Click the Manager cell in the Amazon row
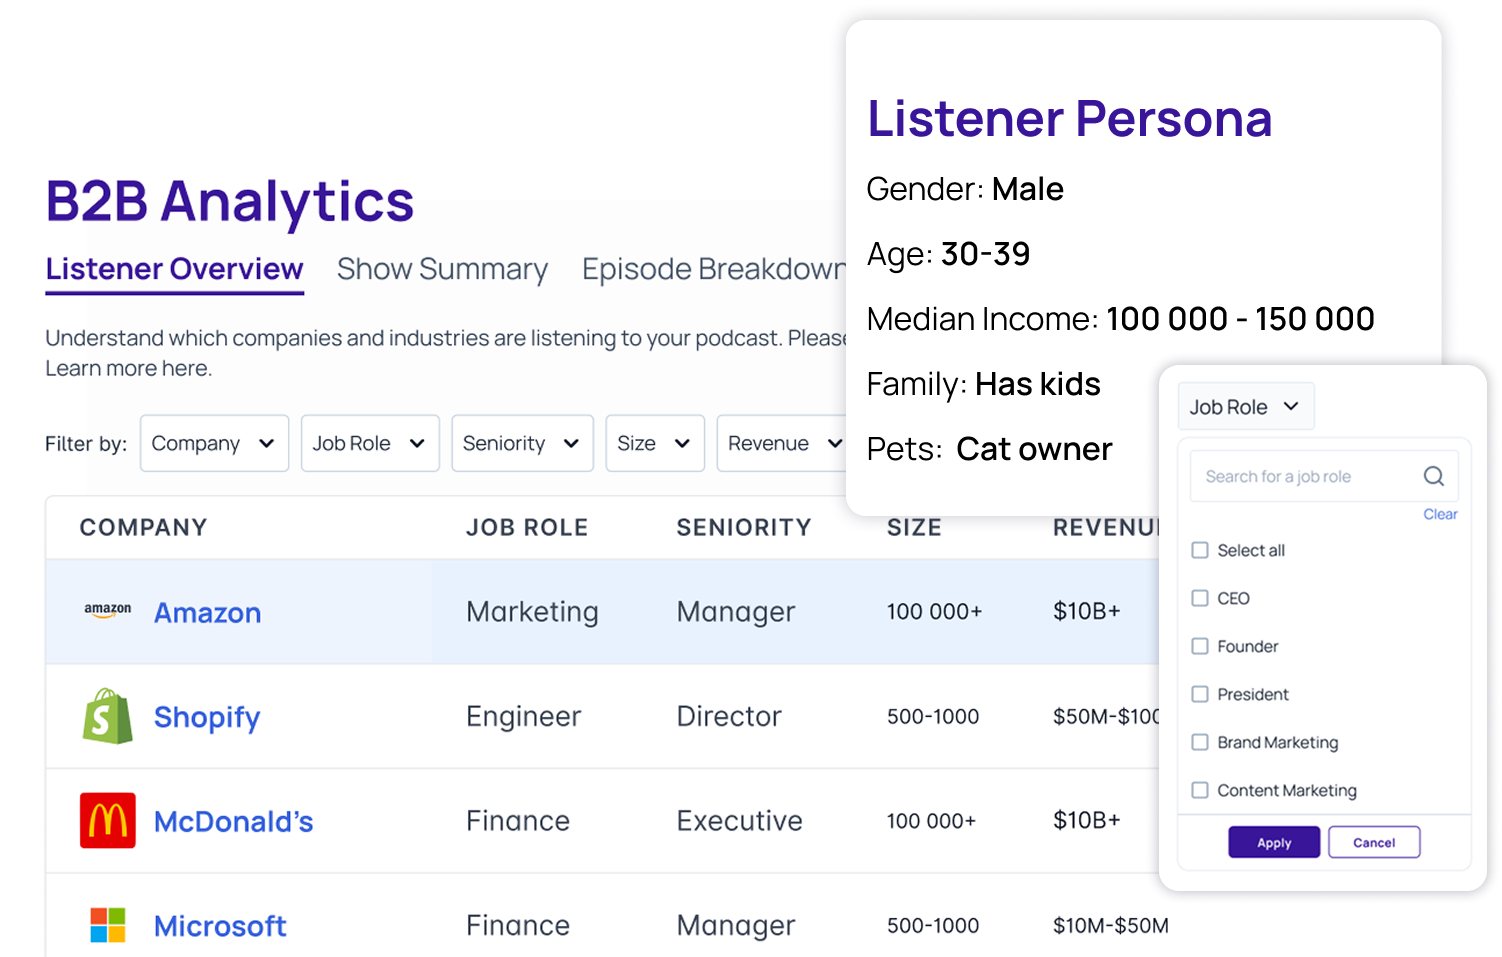This screenshot has height=957, width=1502. (x=736, y=611)
